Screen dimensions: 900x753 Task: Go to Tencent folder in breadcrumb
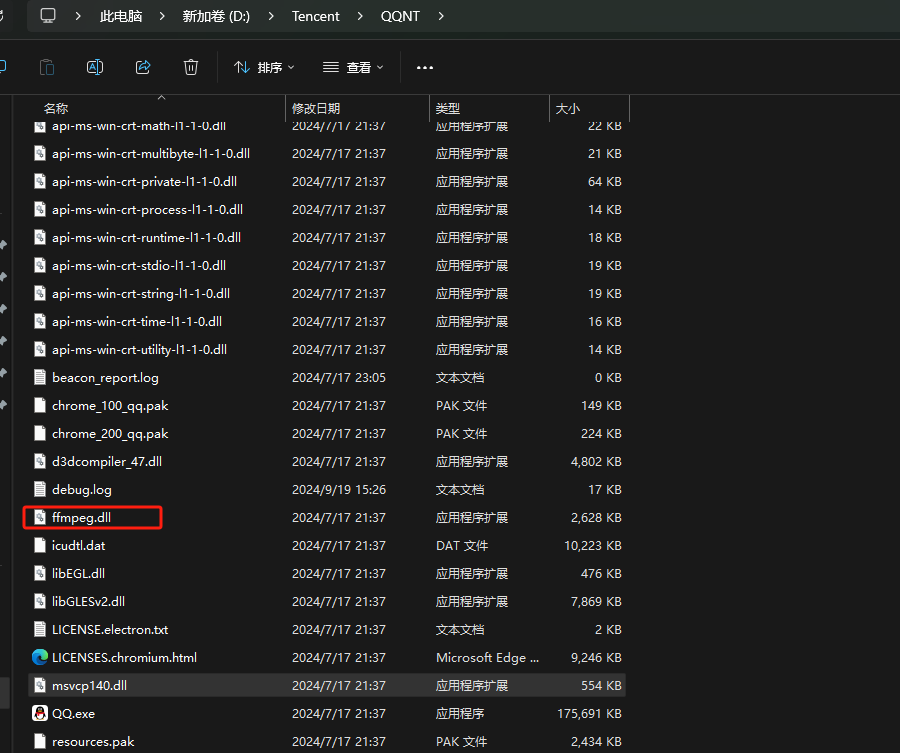tap(315, 16)
